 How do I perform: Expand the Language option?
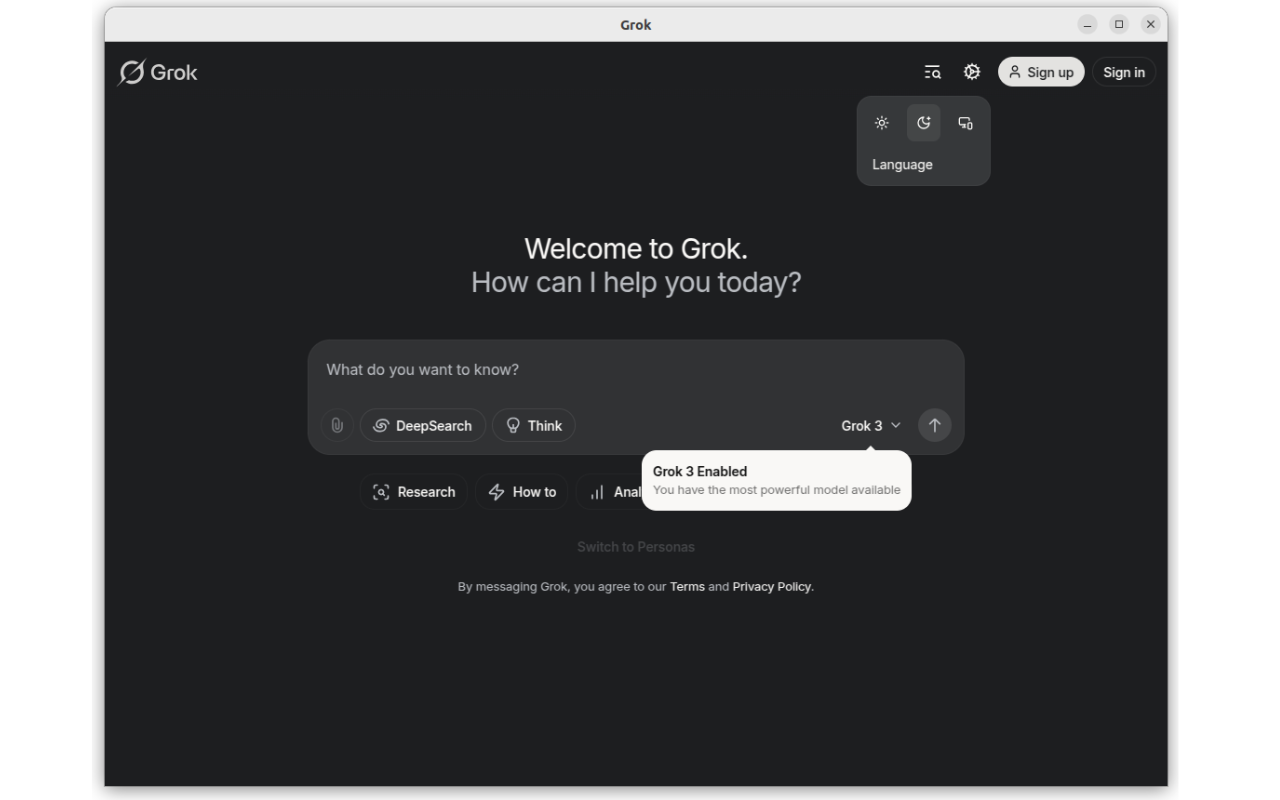(x=902, y=164)
